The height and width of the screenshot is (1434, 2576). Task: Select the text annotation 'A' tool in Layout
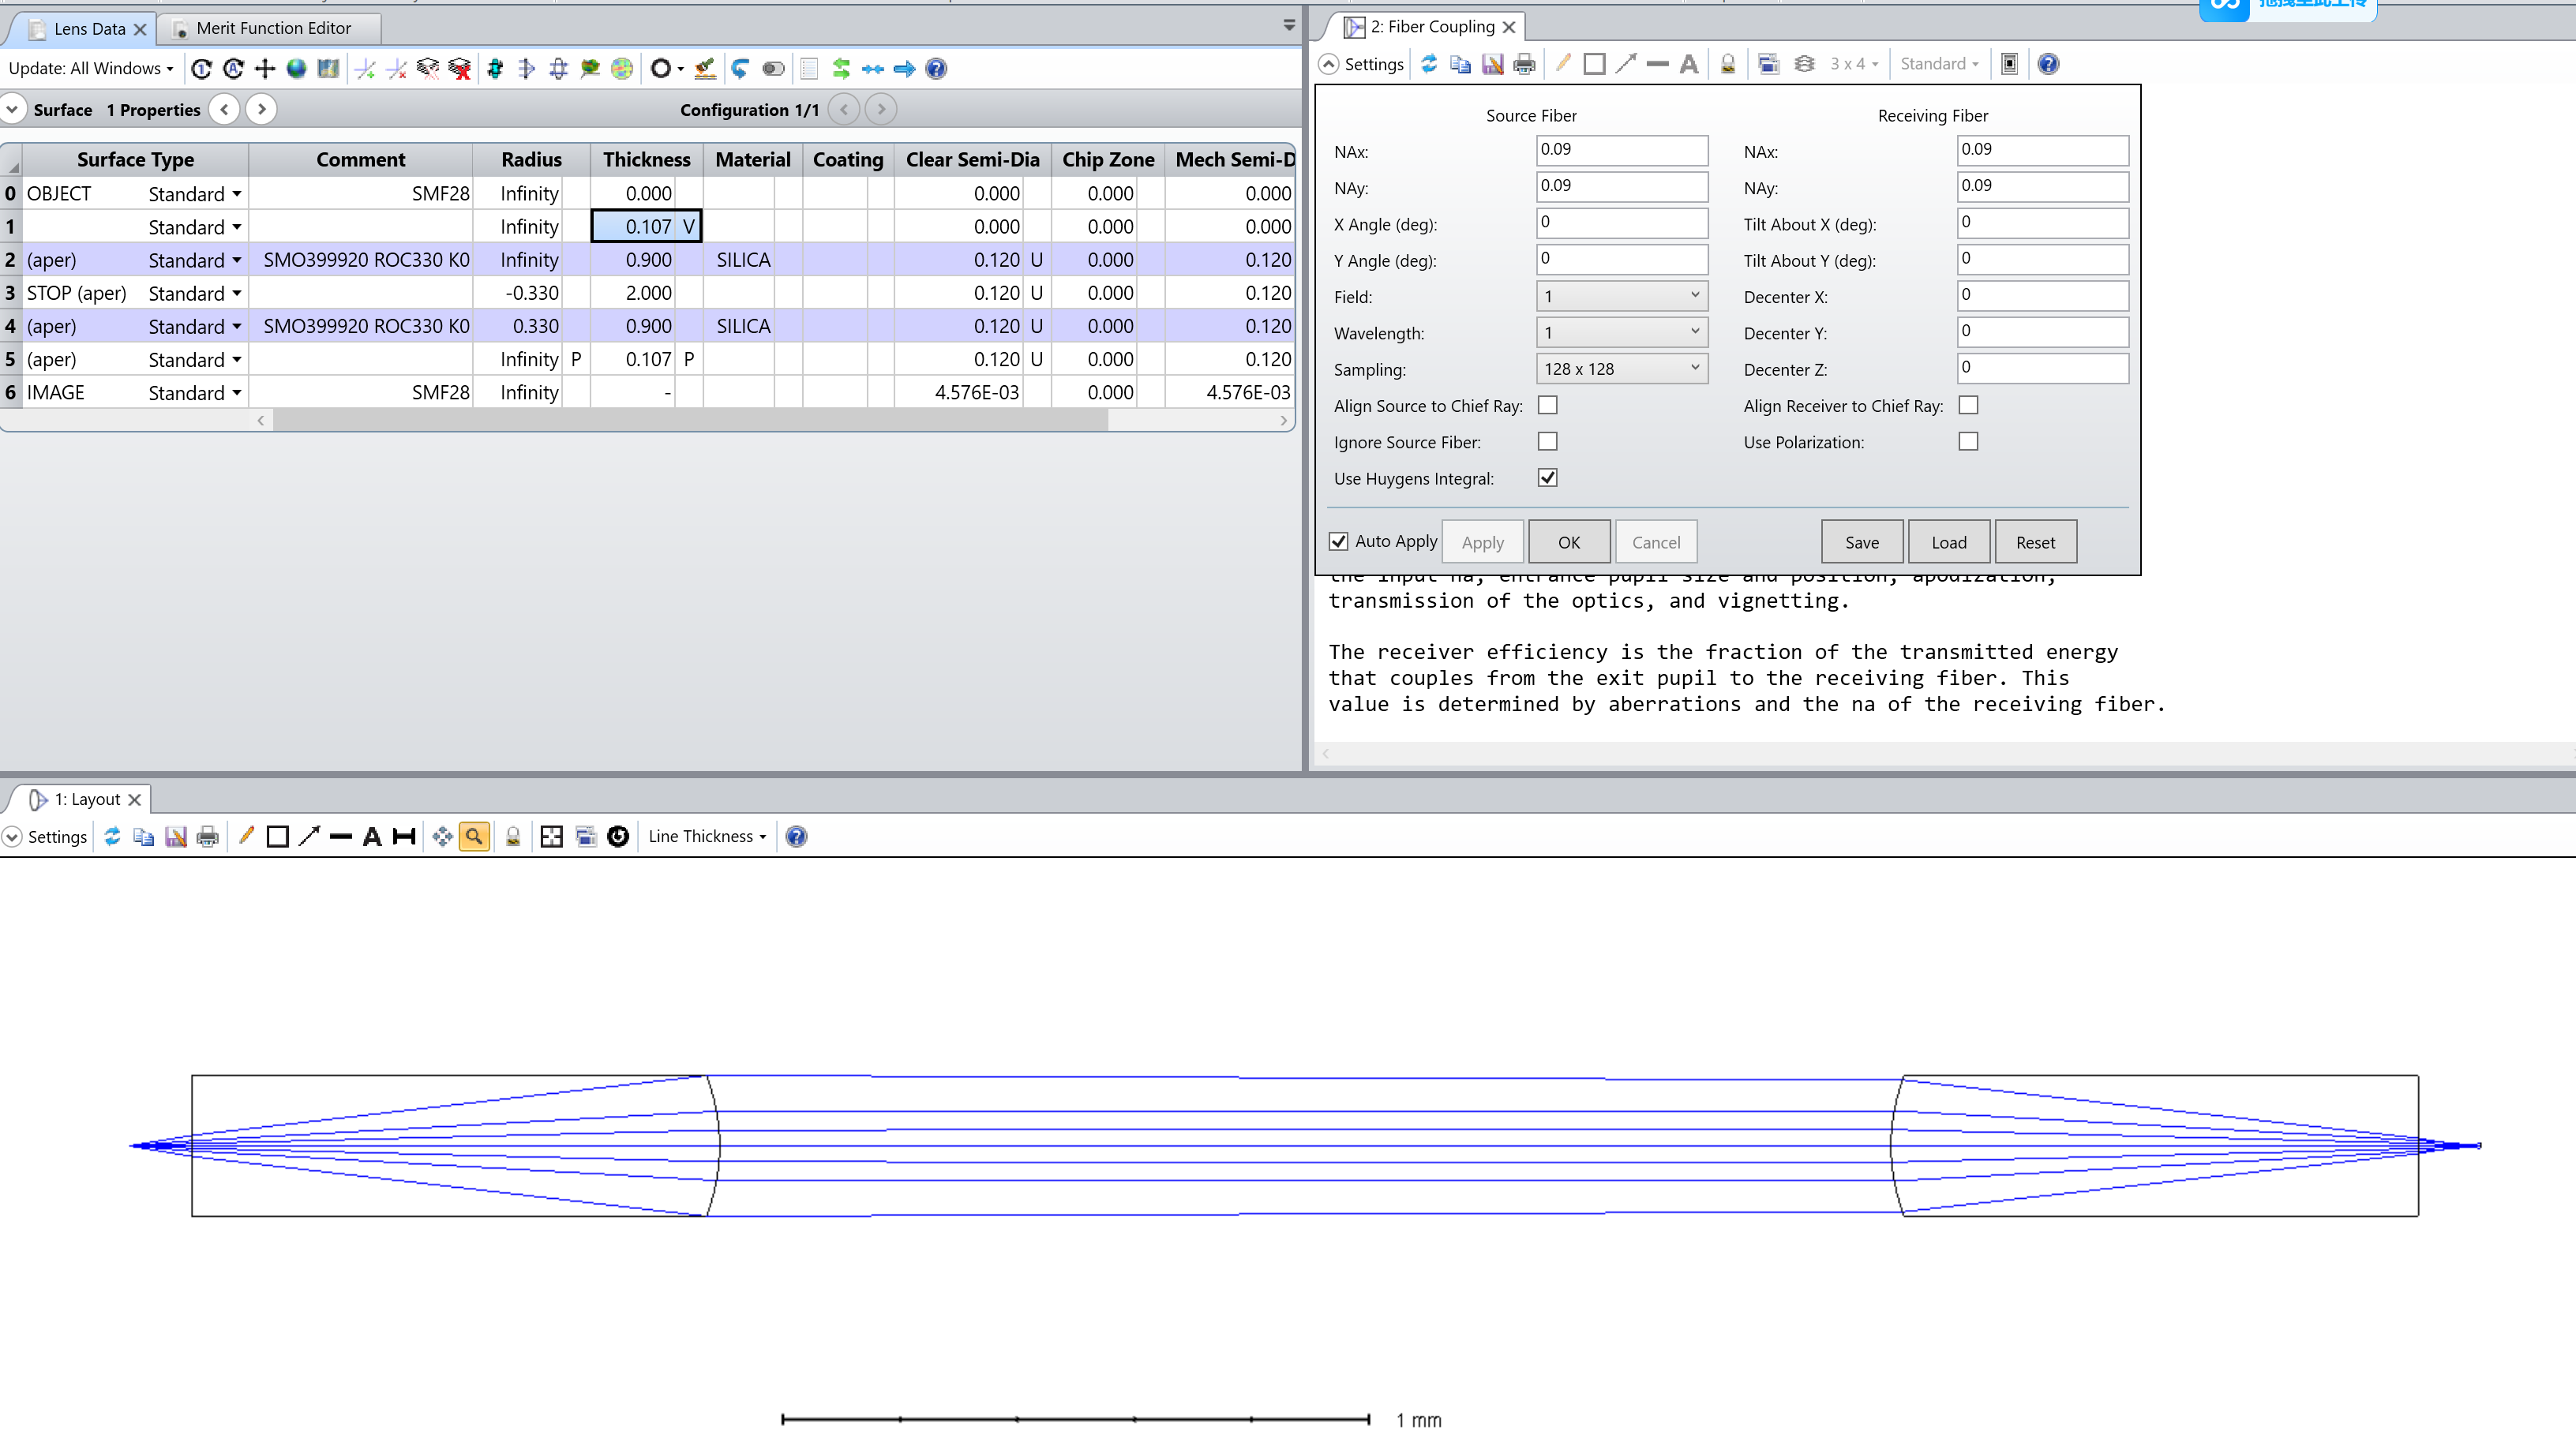pos(372,836)
